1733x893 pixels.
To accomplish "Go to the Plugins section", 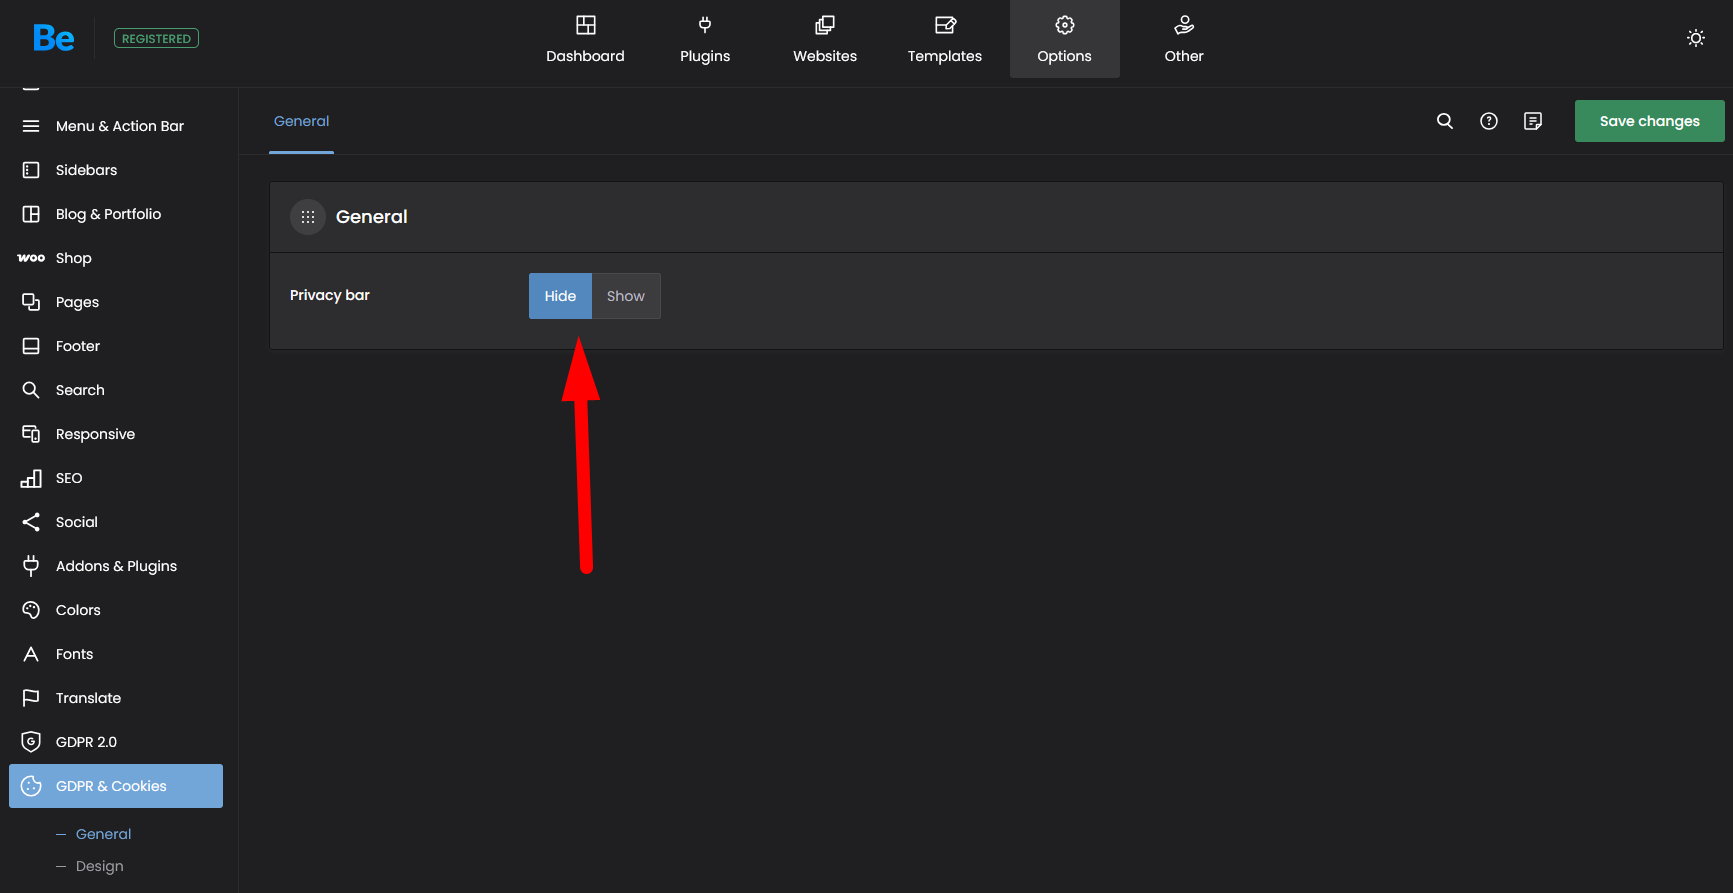I will coord(705,39).
